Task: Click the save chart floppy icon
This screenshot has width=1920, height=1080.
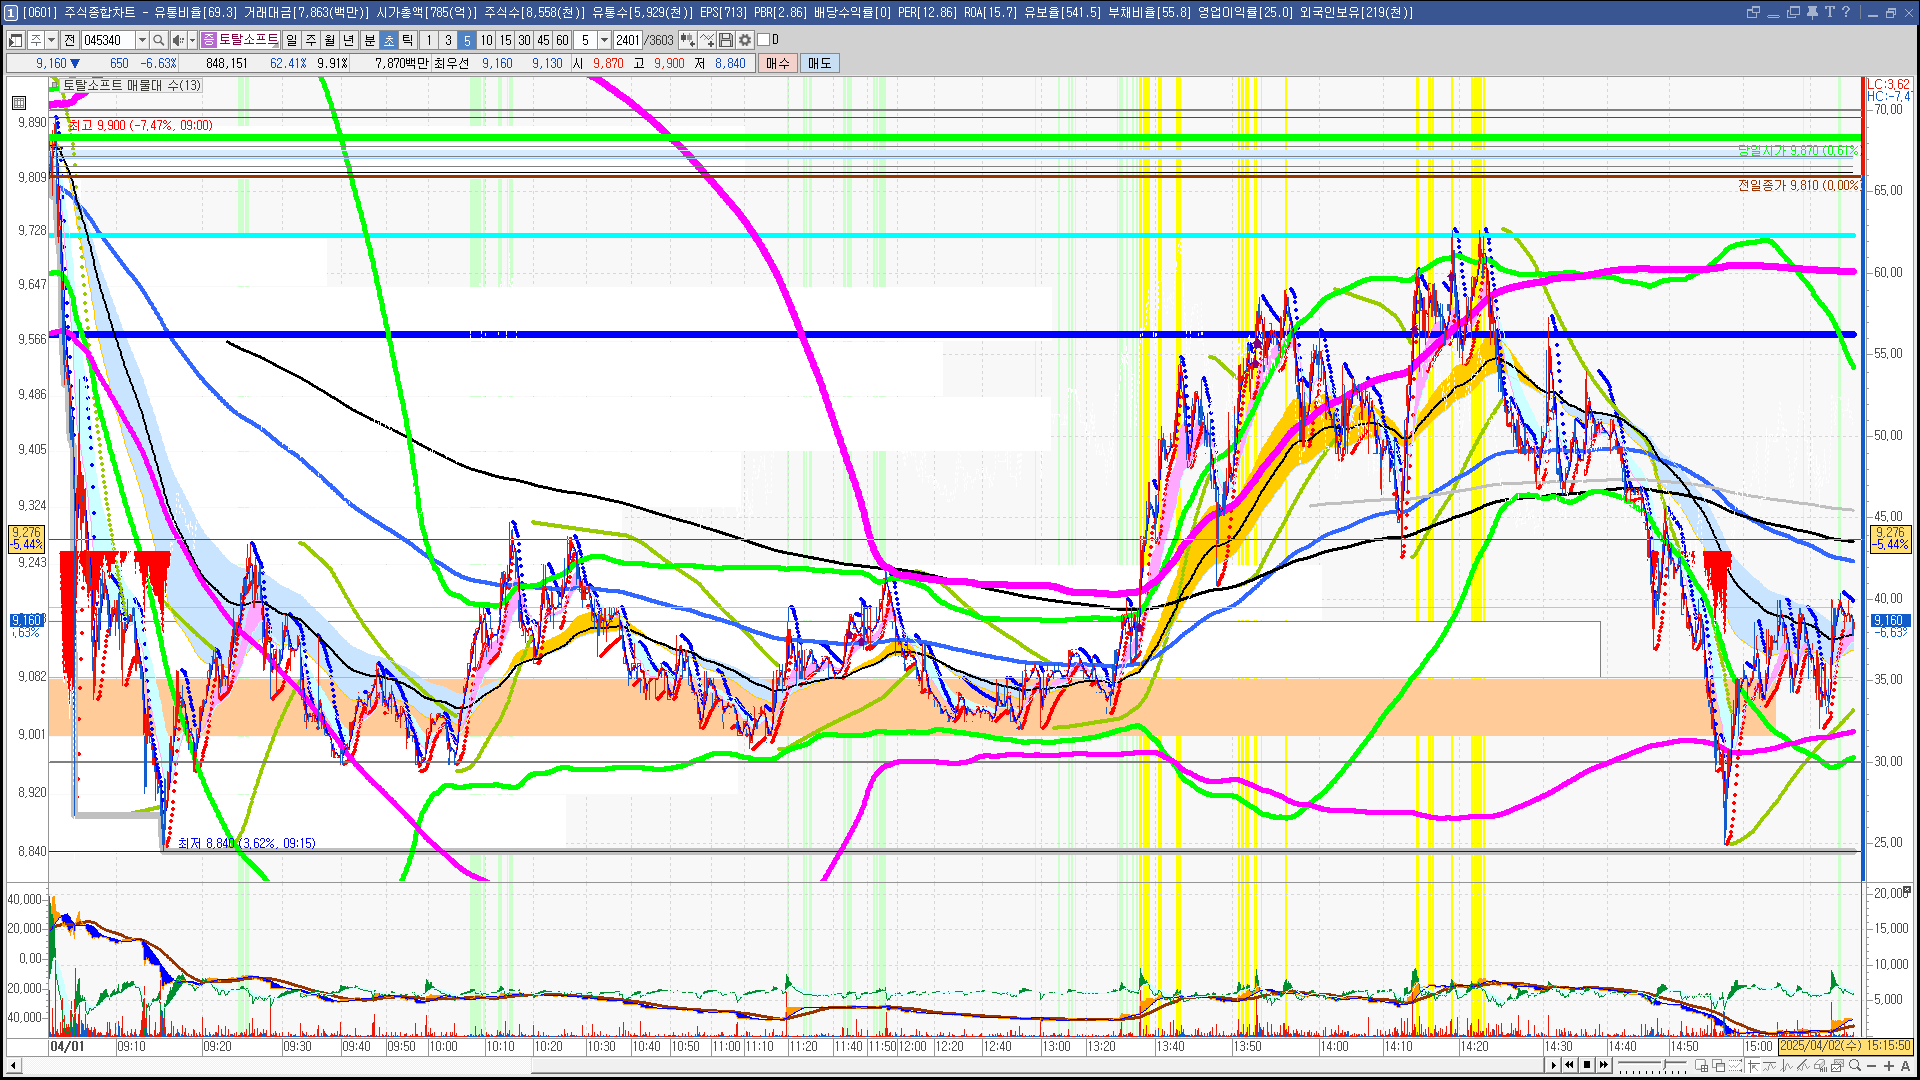Action: click(726, 40)
